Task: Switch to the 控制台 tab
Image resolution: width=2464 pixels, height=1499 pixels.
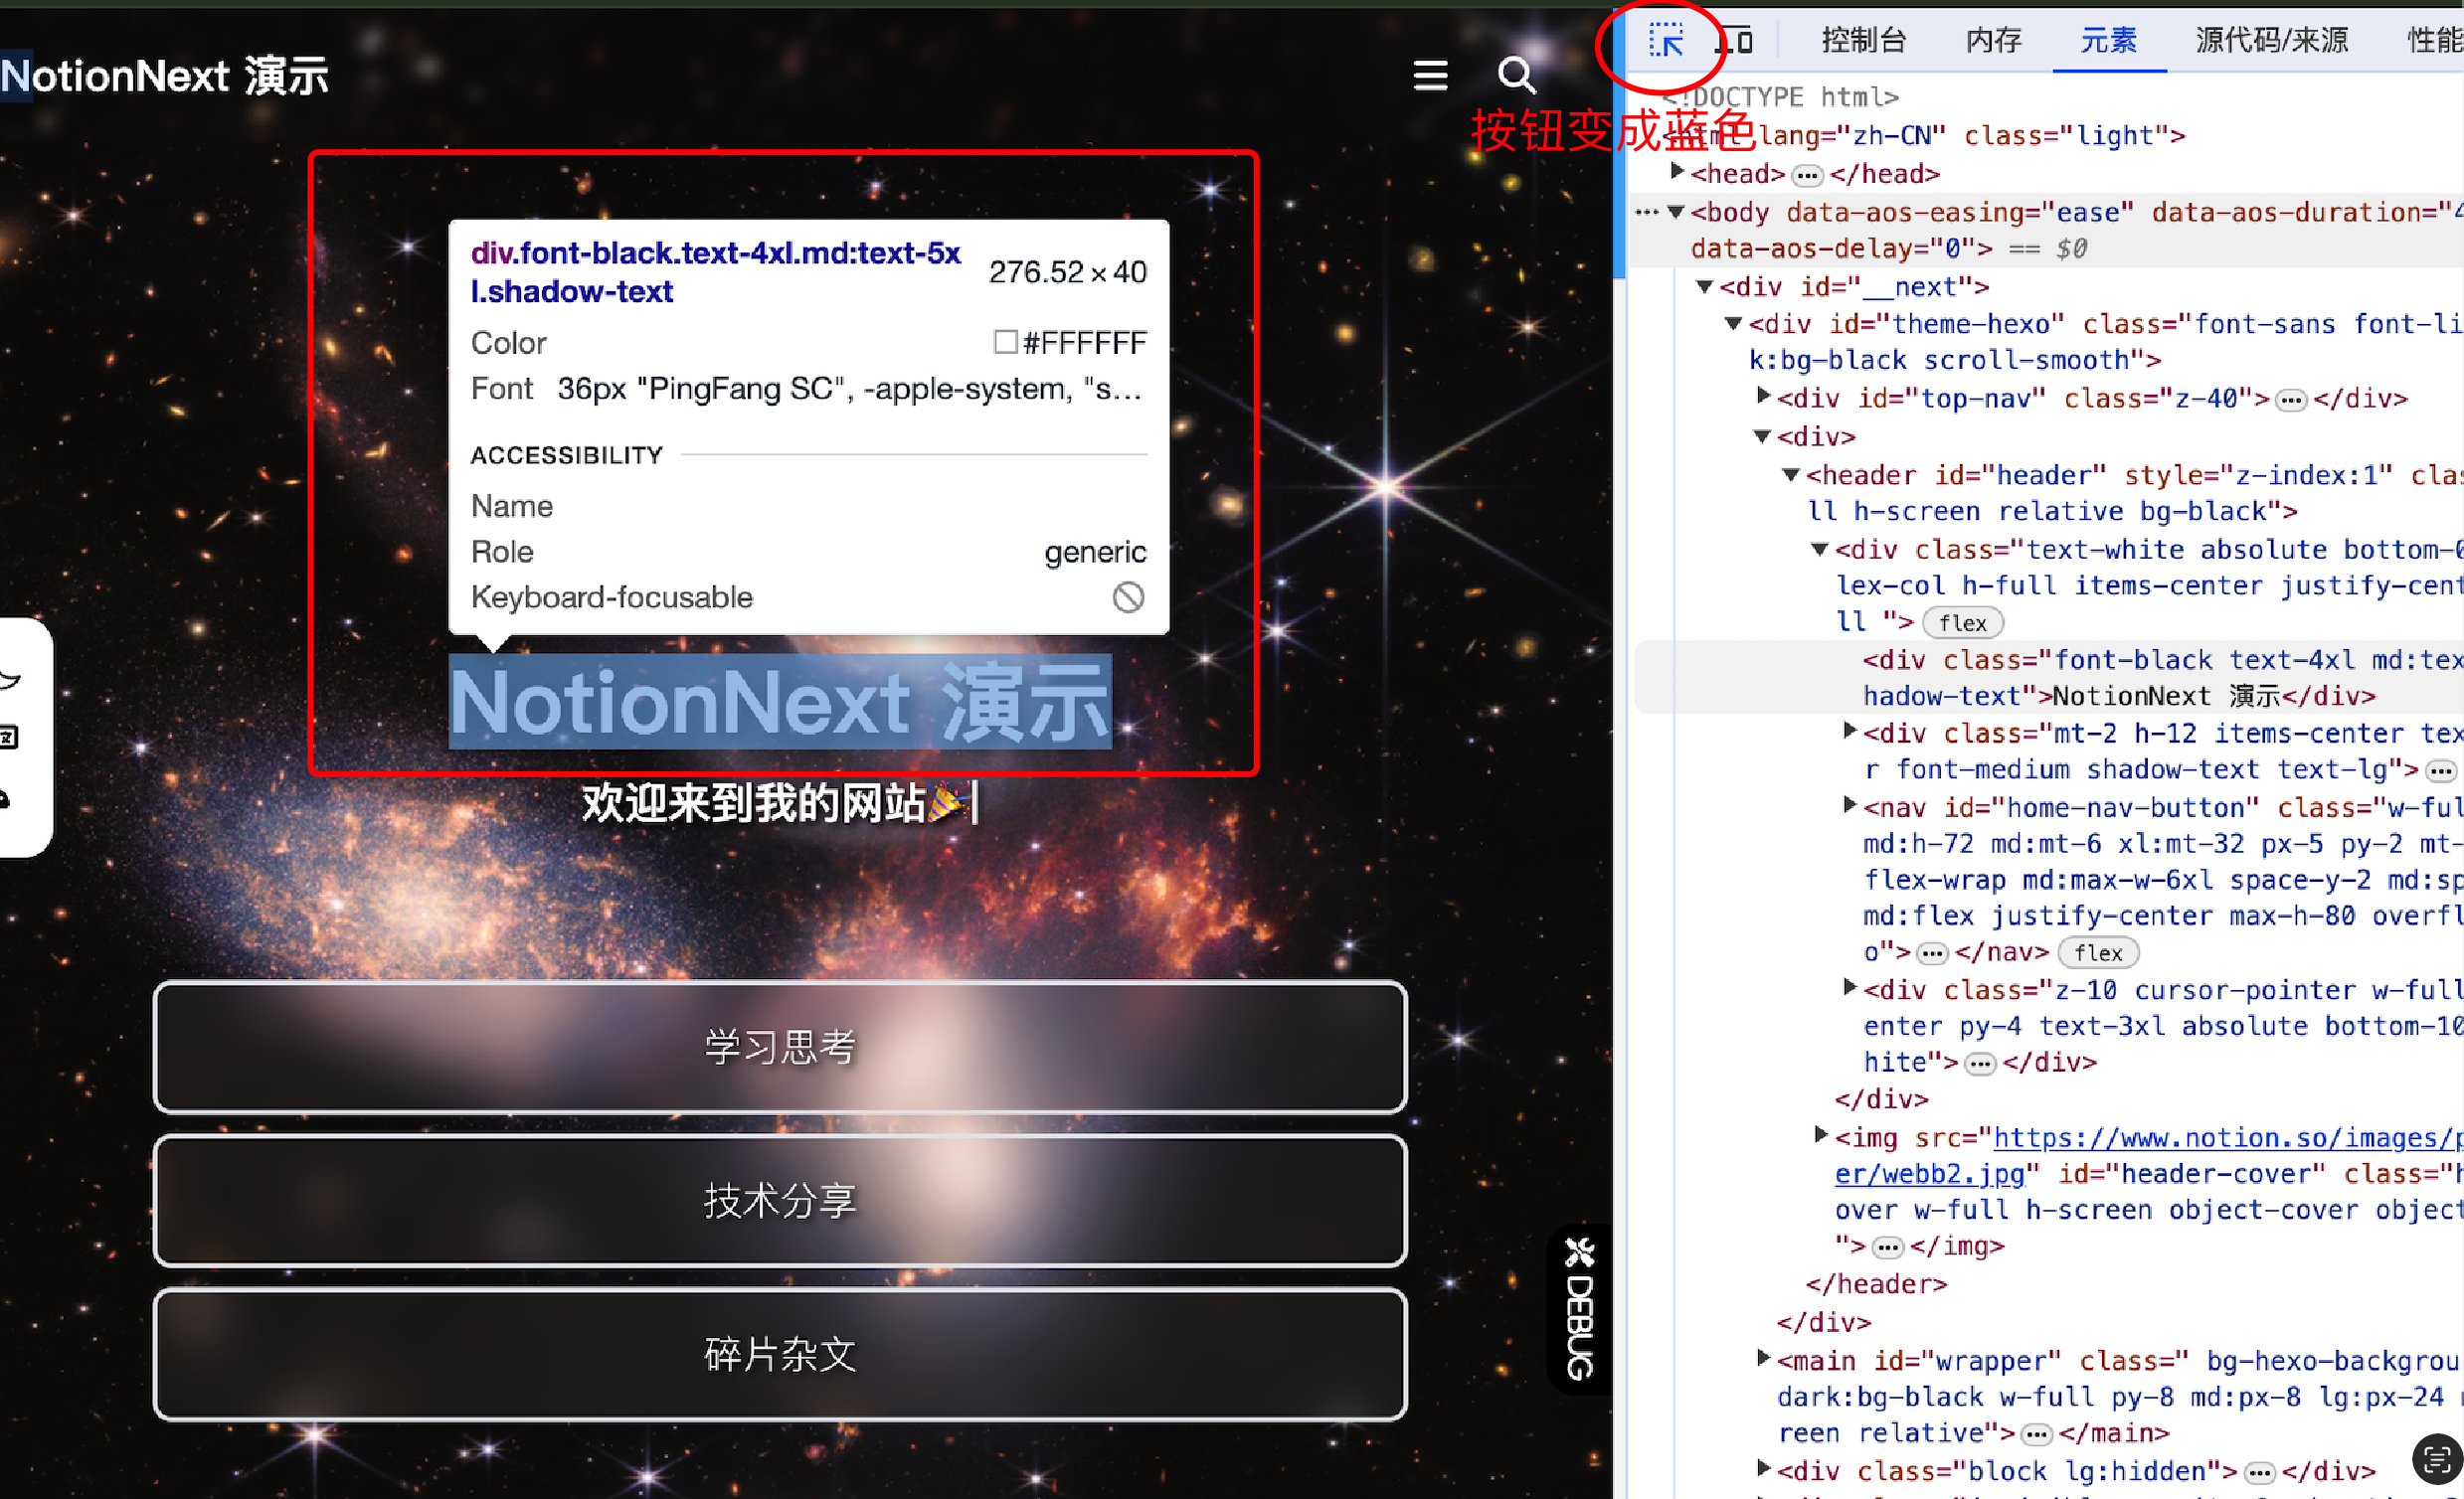Action: 1863,41
